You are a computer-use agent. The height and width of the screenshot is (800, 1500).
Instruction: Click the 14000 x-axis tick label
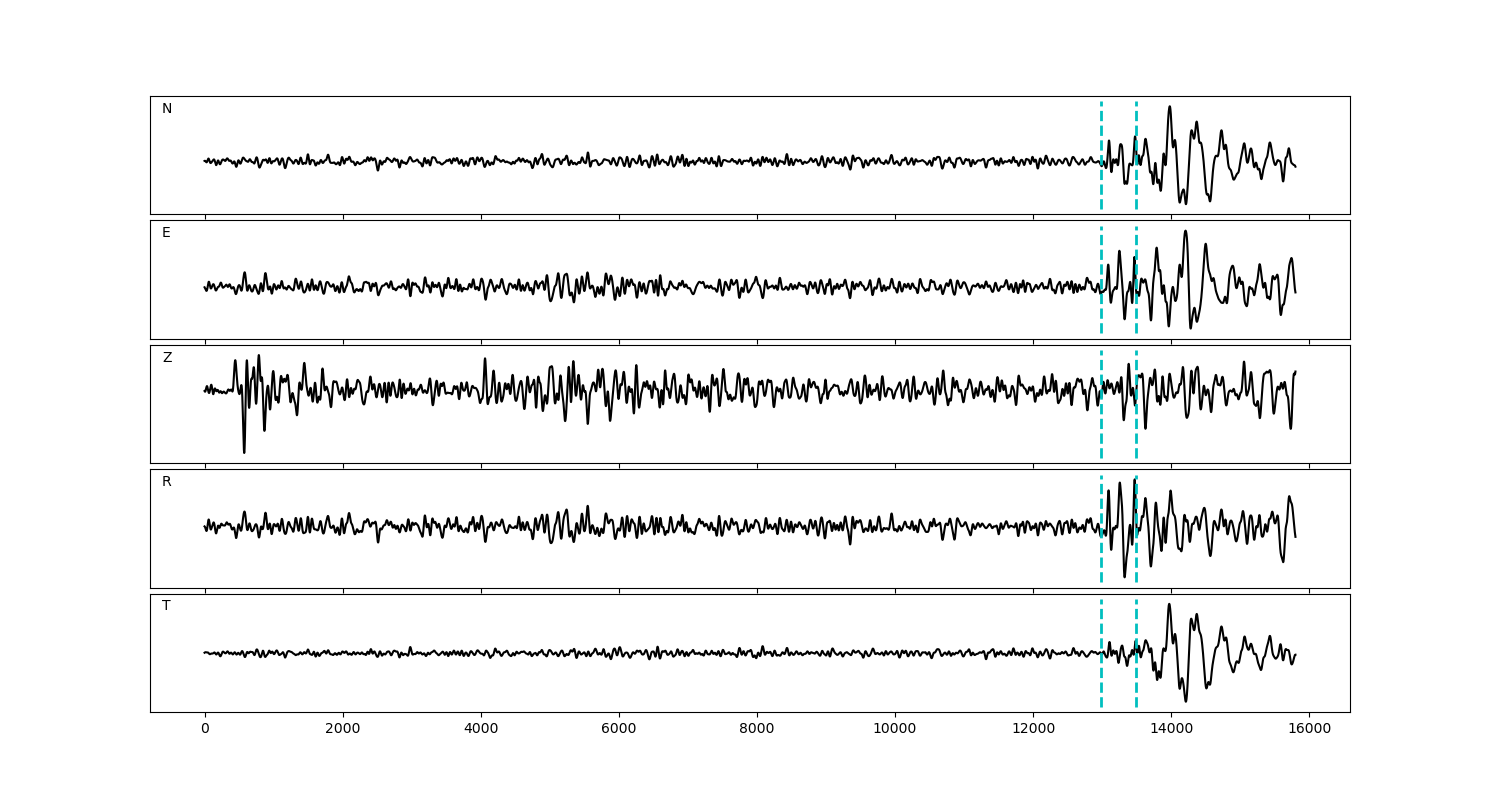(x=1171, y=729)
